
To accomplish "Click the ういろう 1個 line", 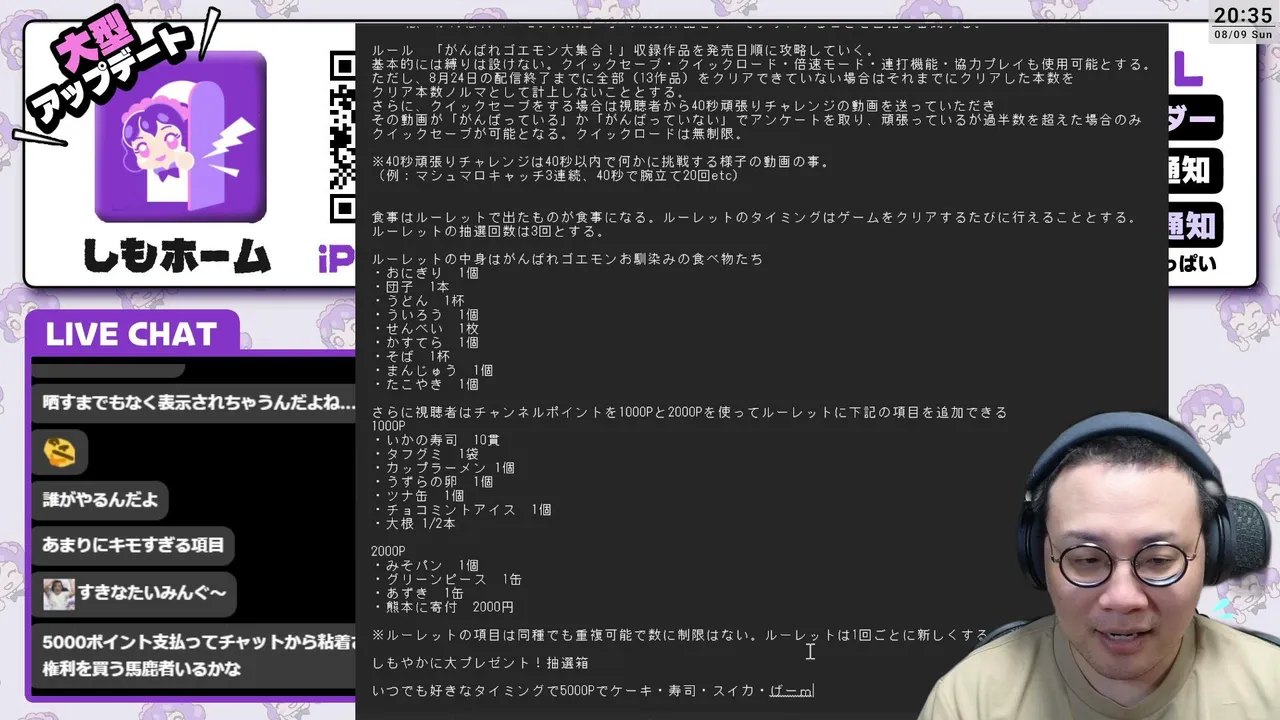I will coord(425,316).
